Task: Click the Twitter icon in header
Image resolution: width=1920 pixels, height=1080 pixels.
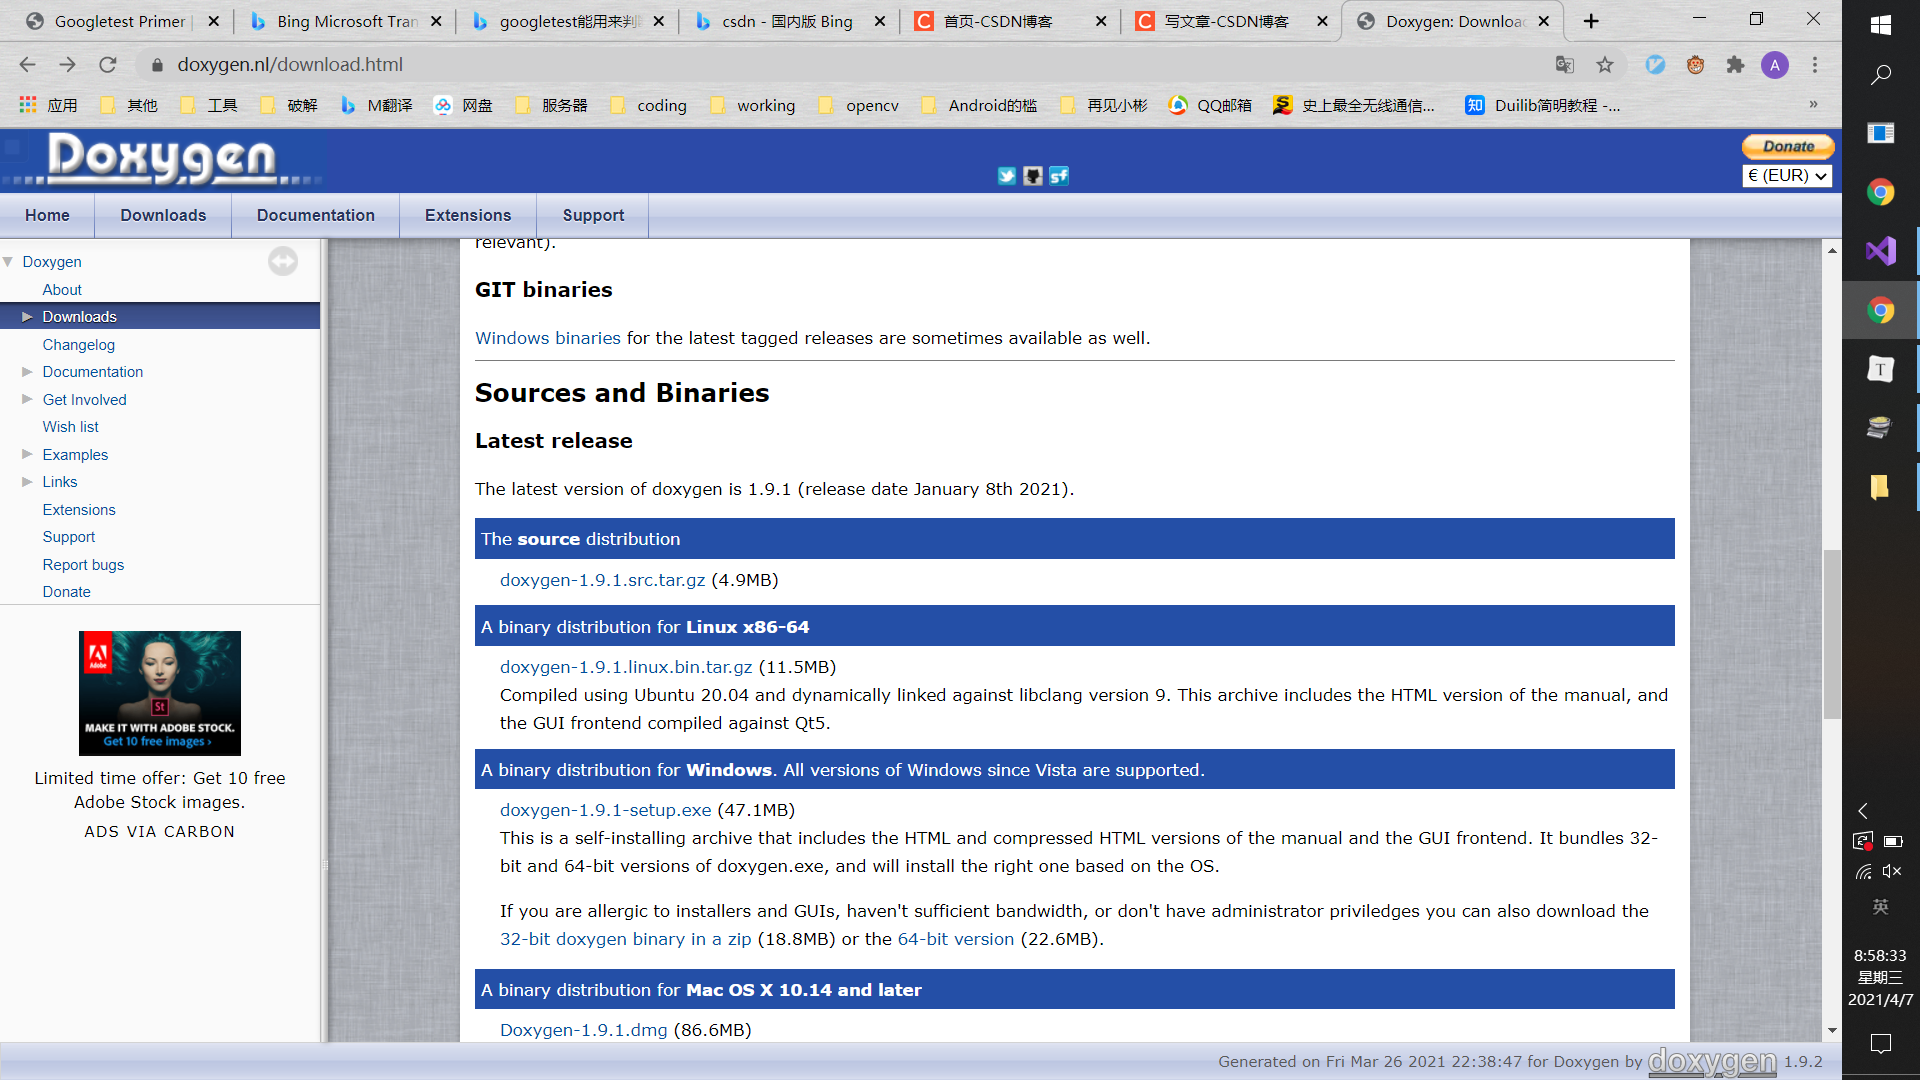Action: point(1006,176)
